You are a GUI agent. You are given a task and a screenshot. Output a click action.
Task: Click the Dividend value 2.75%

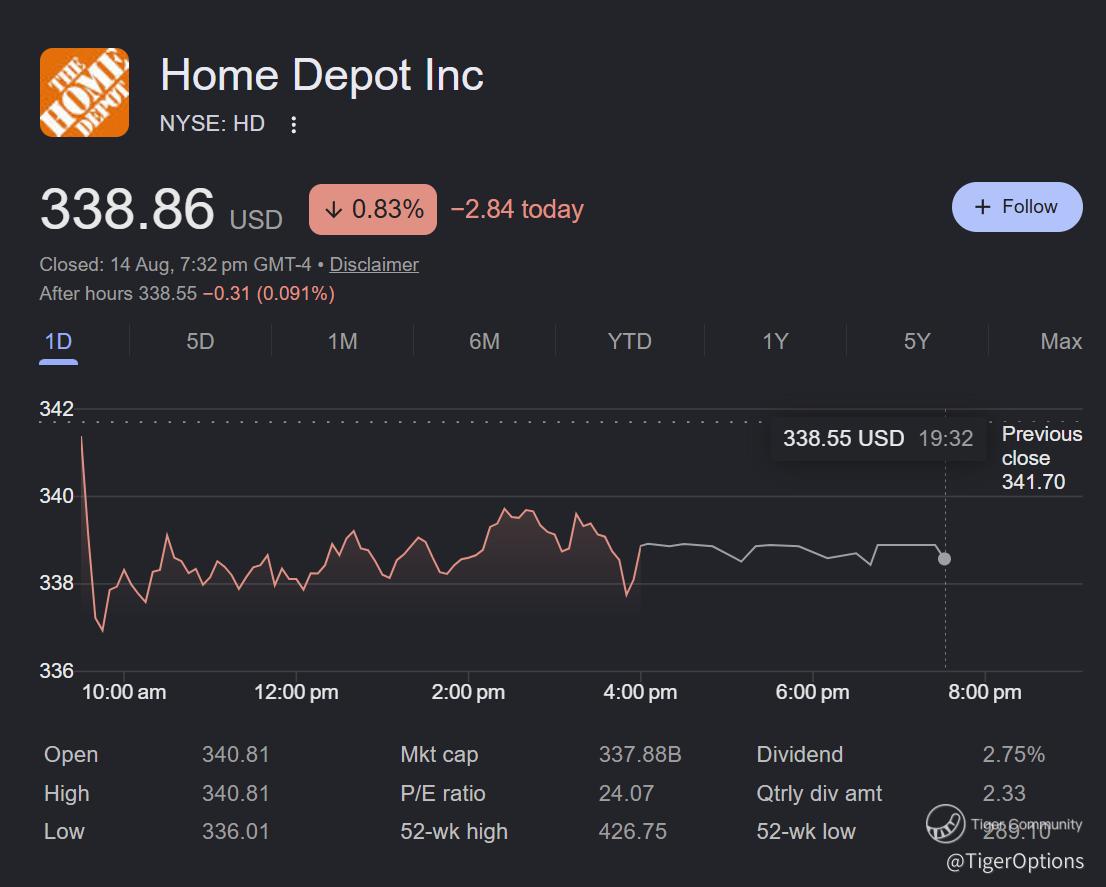click(x=1014, y=754)
